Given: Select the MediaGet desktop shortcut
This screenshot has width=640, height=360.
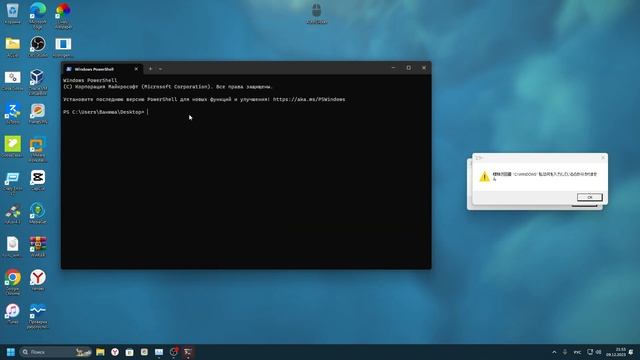Looking at the screenshot, I should (x=38, y=214).
